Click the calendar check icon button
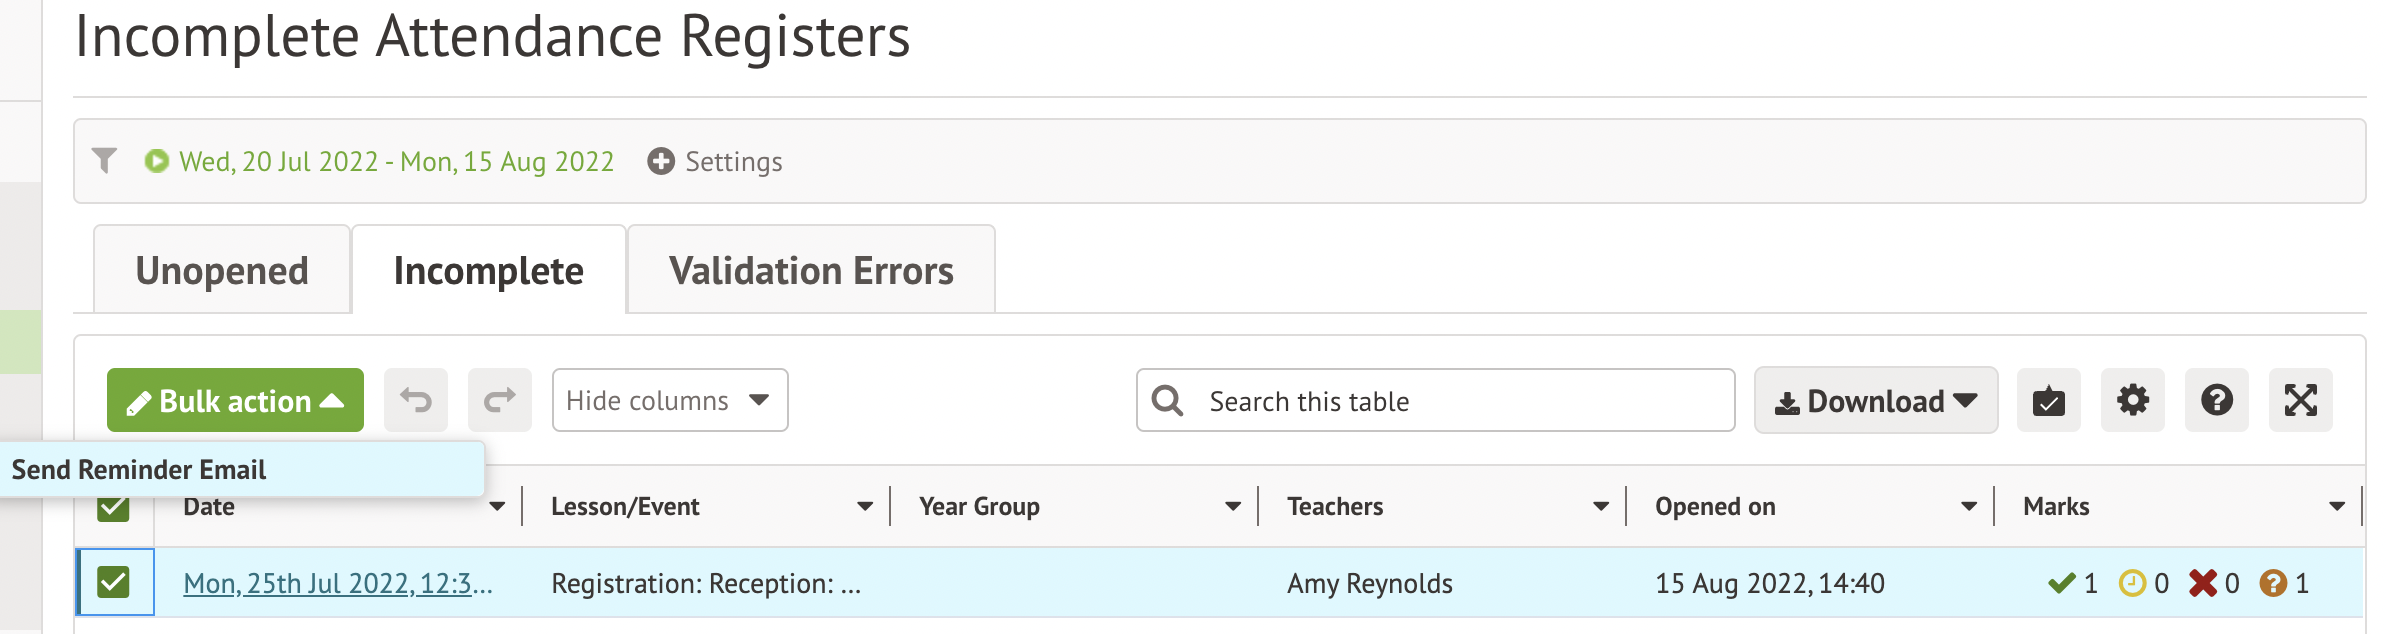Viewport: 2386px width, 634px height. point(2048,401)
